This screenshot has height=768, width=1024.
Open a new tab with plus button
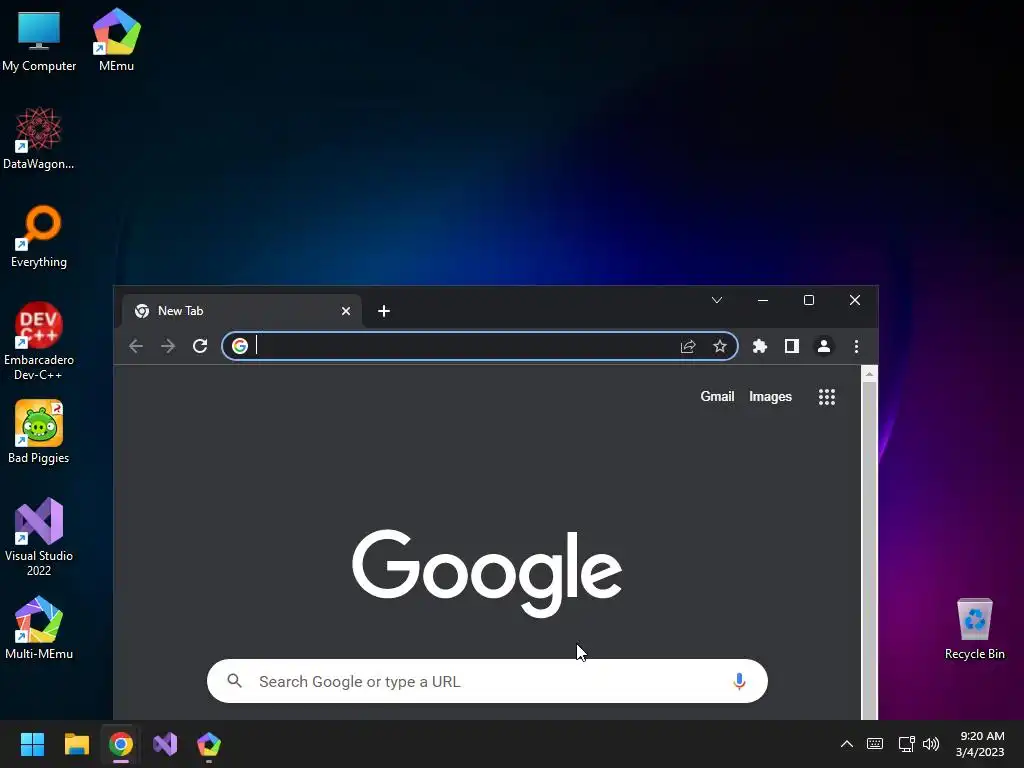point(384,311)
